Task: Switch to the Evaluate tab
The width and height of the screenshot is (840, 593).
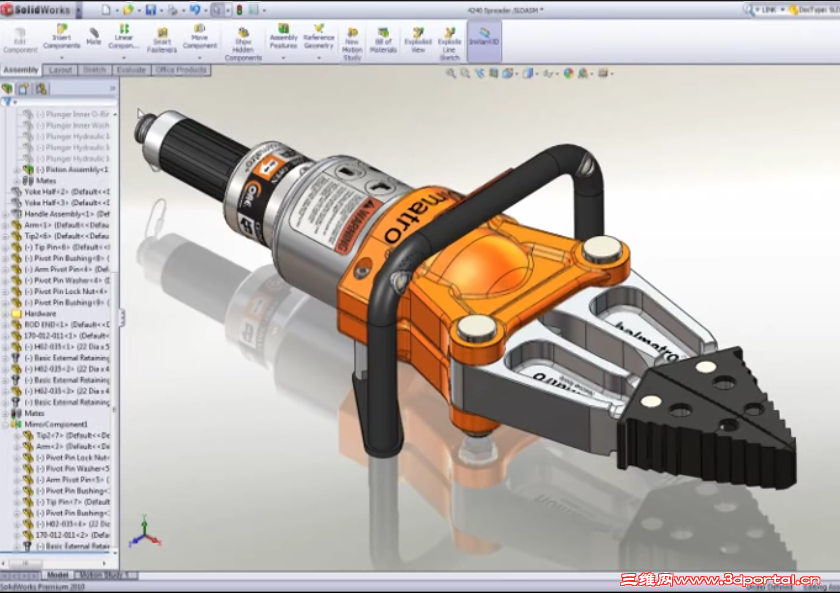Action: 131,70
